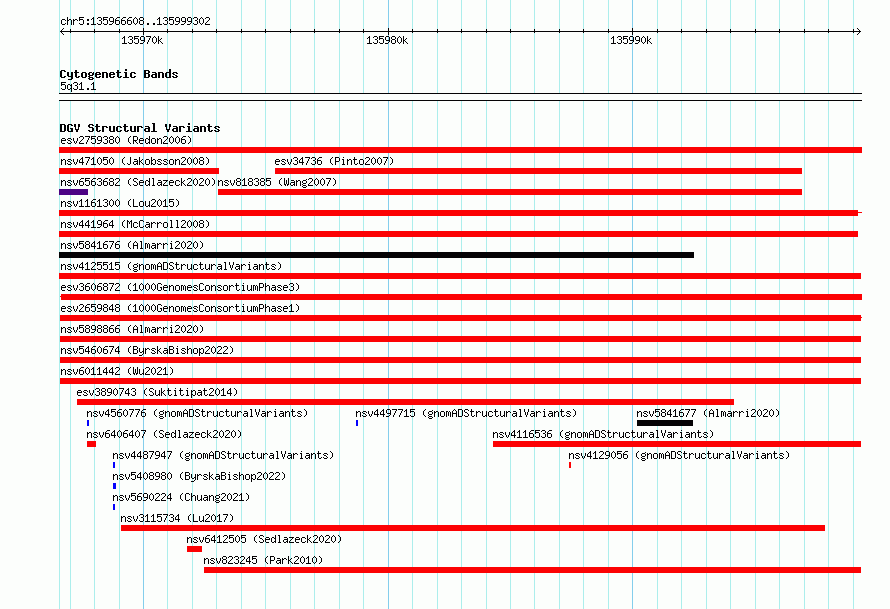Select the nsv6406407 (Sedlazeck2020) label
This screenshot has height=609, width=890.
click(164, 434)
